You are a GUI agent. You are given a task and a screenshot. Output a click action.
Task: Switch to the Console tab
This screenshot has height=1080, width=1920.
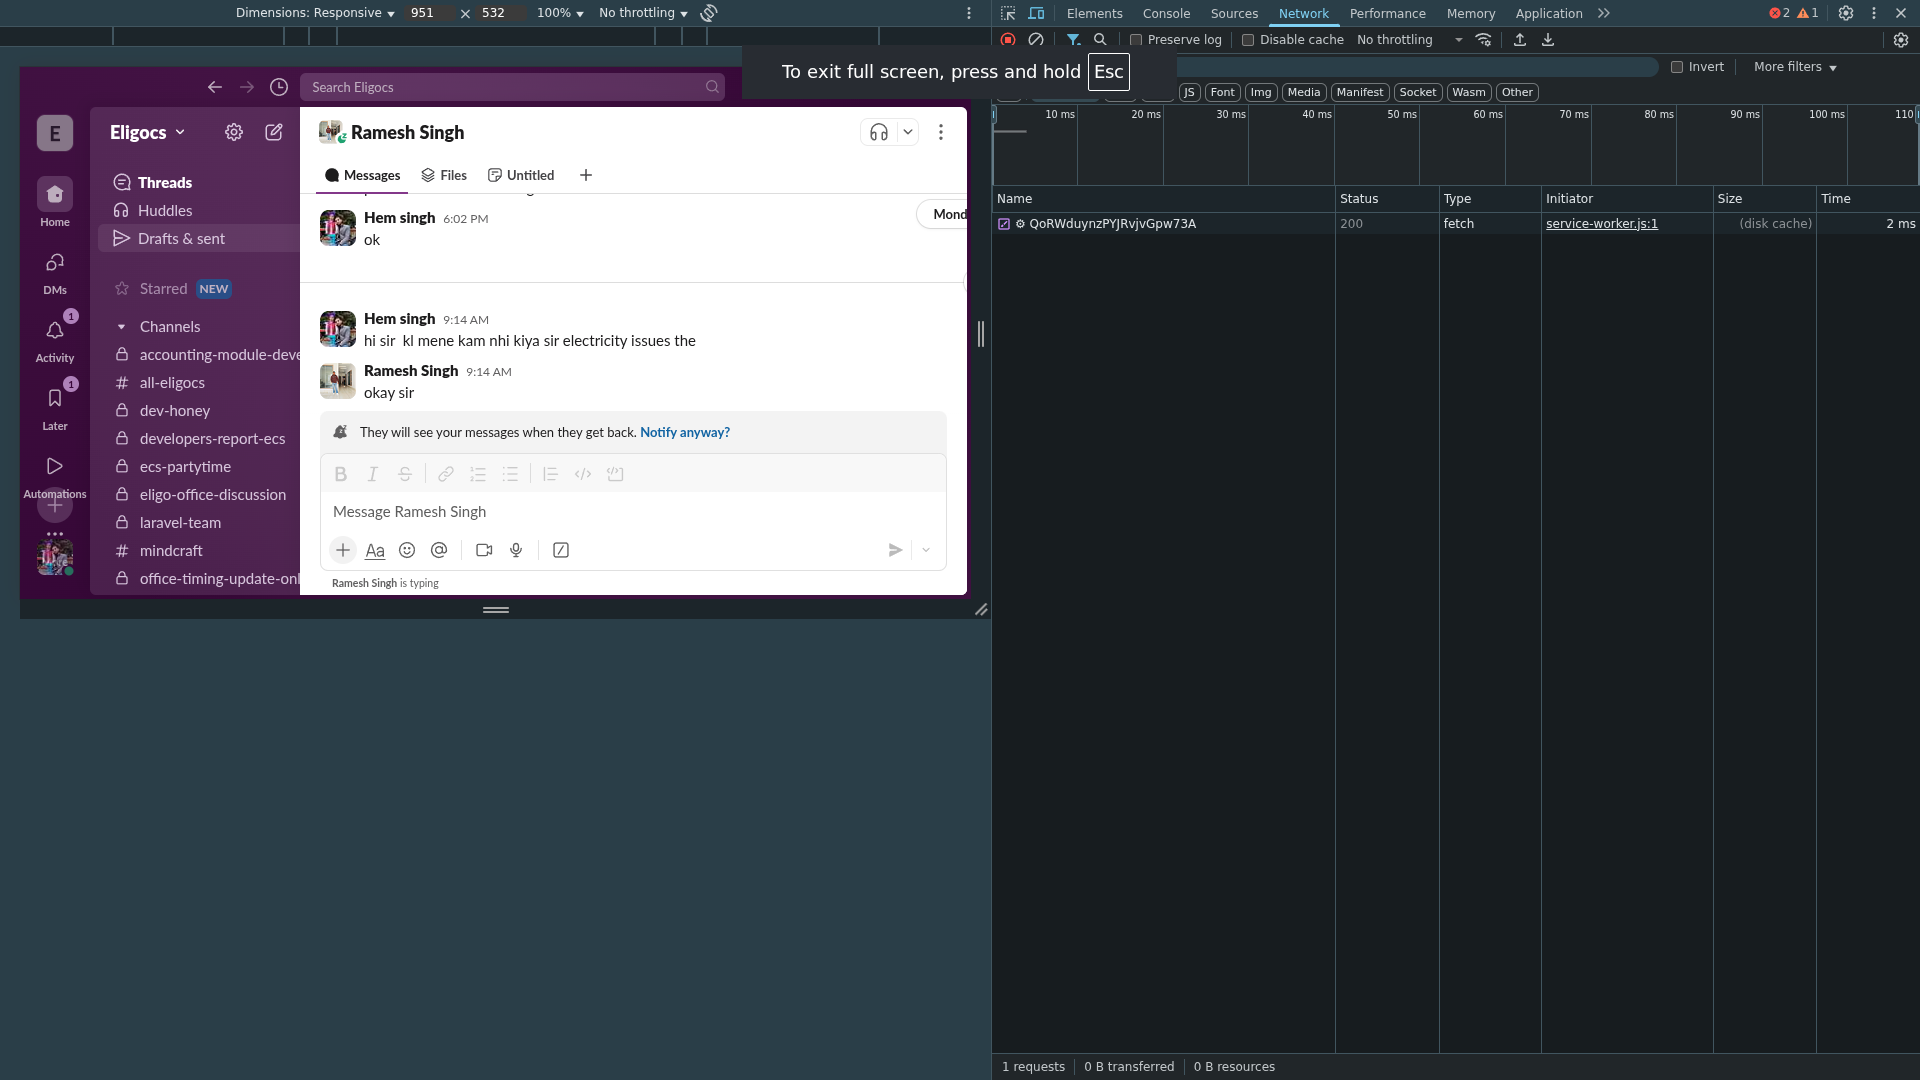(x=1166, y=13)
